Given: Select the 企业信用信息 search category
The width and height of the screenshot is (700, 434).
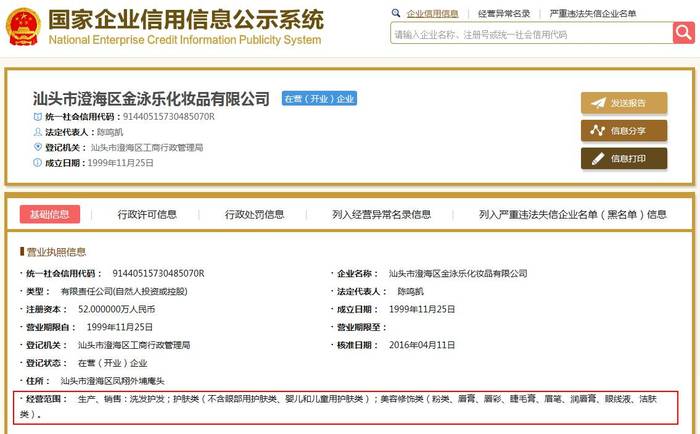Looking at the screenshot, I should click(x=432, y=13).
